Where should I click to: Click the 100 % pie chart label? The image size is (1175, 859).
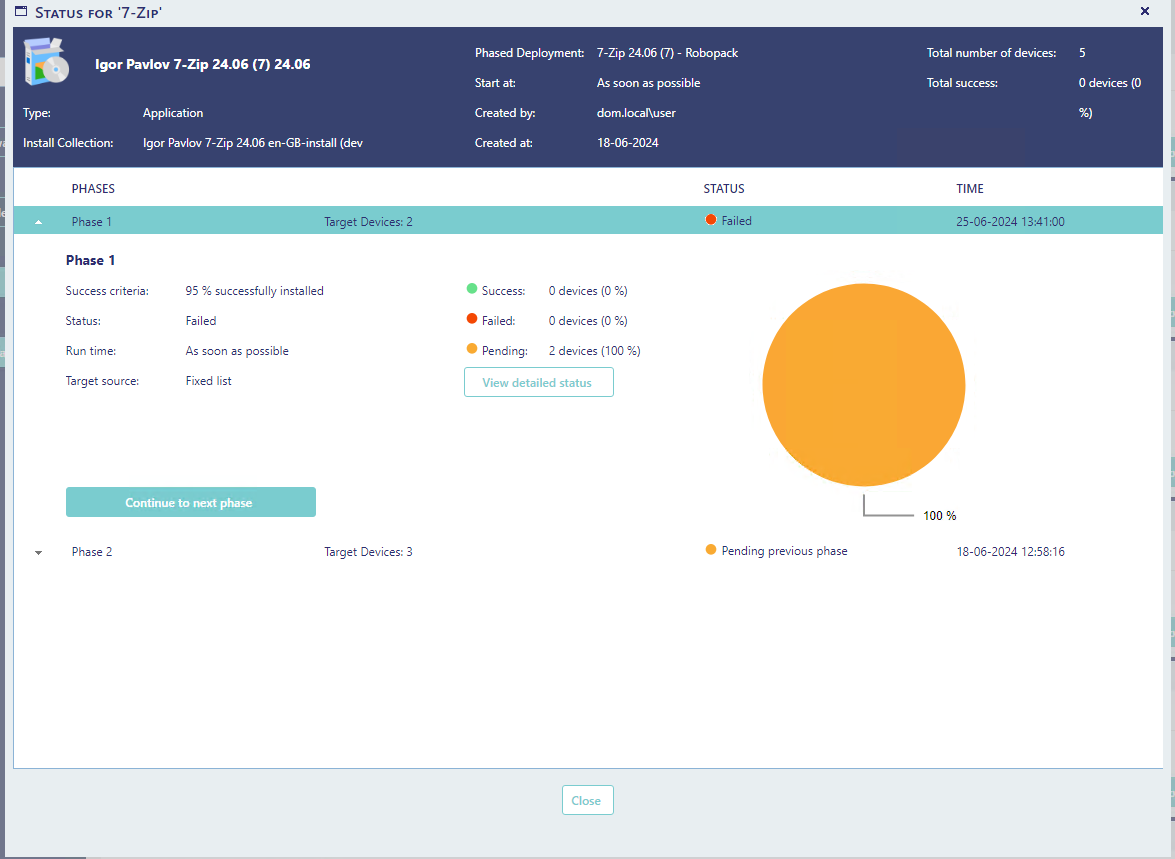click(x=940, y=516)
